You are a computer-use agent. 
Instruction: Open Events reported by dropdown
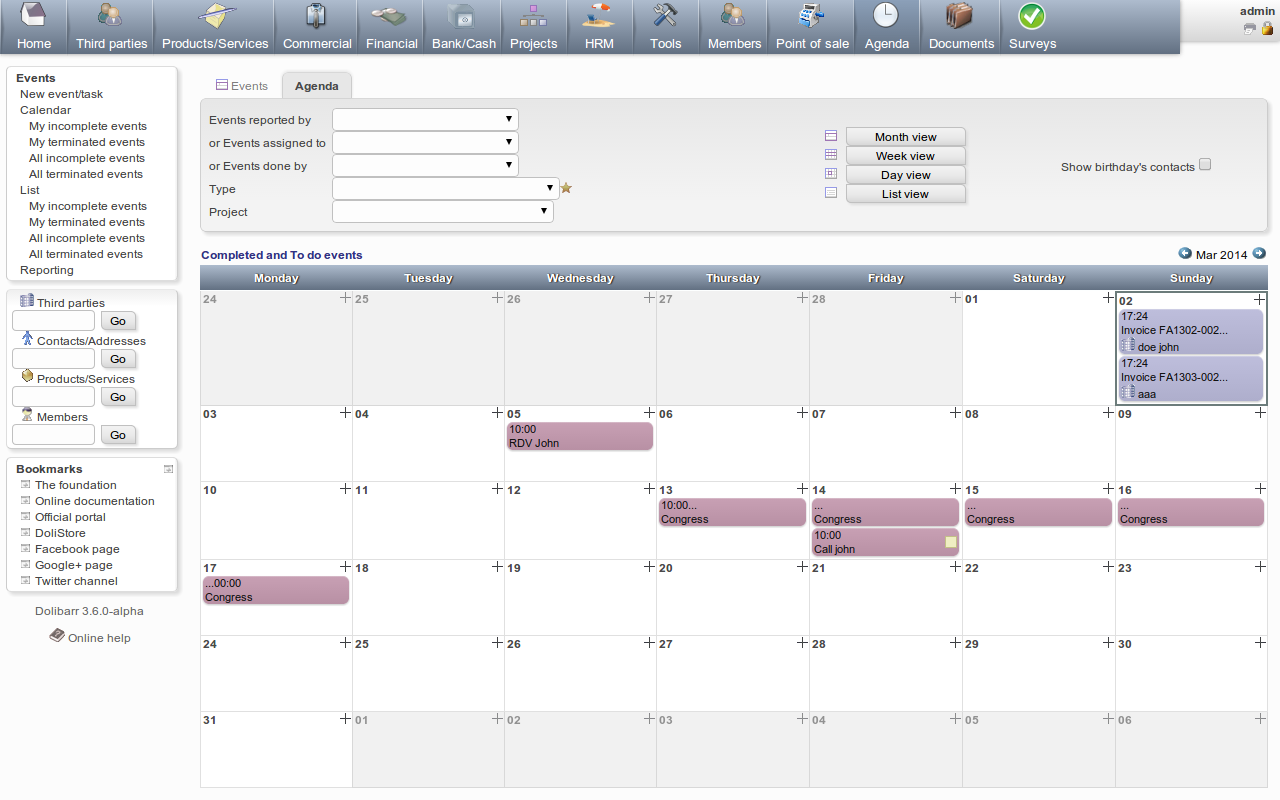425,120
